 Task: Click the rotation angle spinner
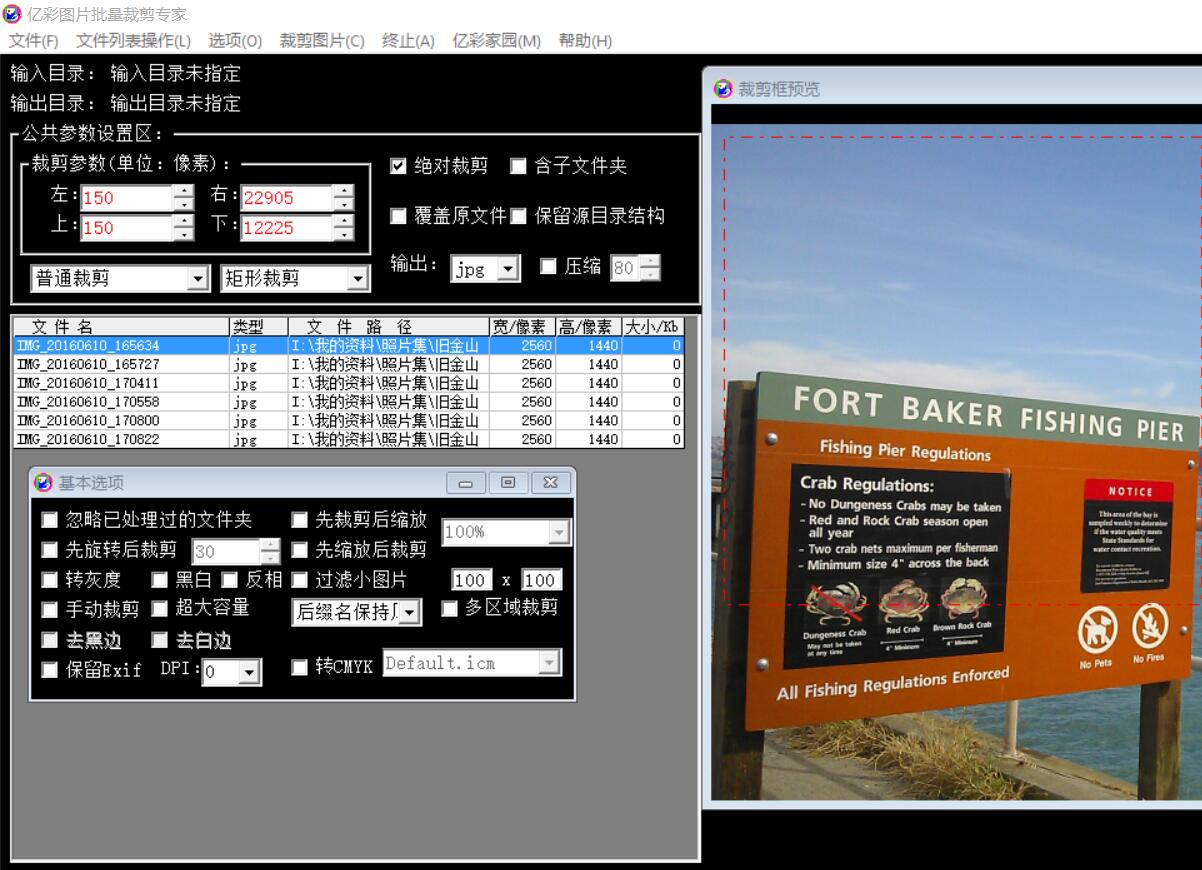tap(270, 552)
